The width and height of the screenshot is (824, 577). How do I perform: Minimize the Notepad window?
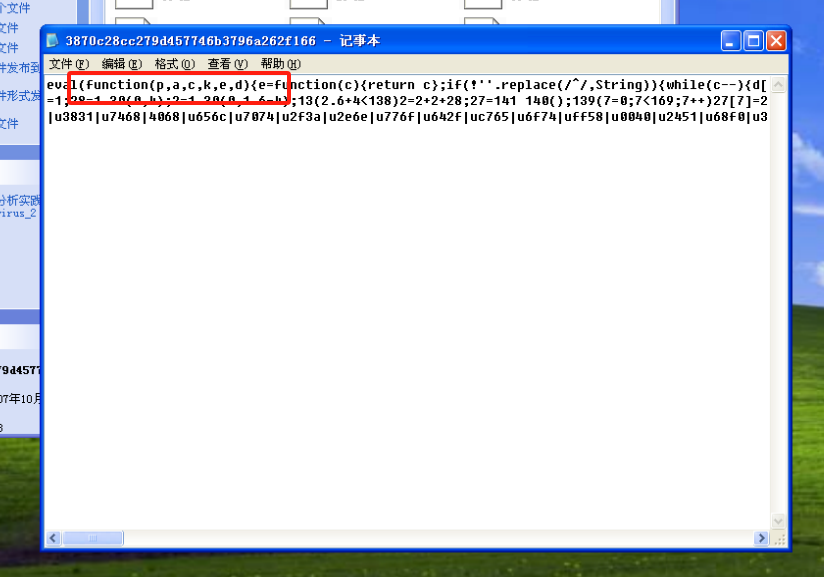click(730, 40)
